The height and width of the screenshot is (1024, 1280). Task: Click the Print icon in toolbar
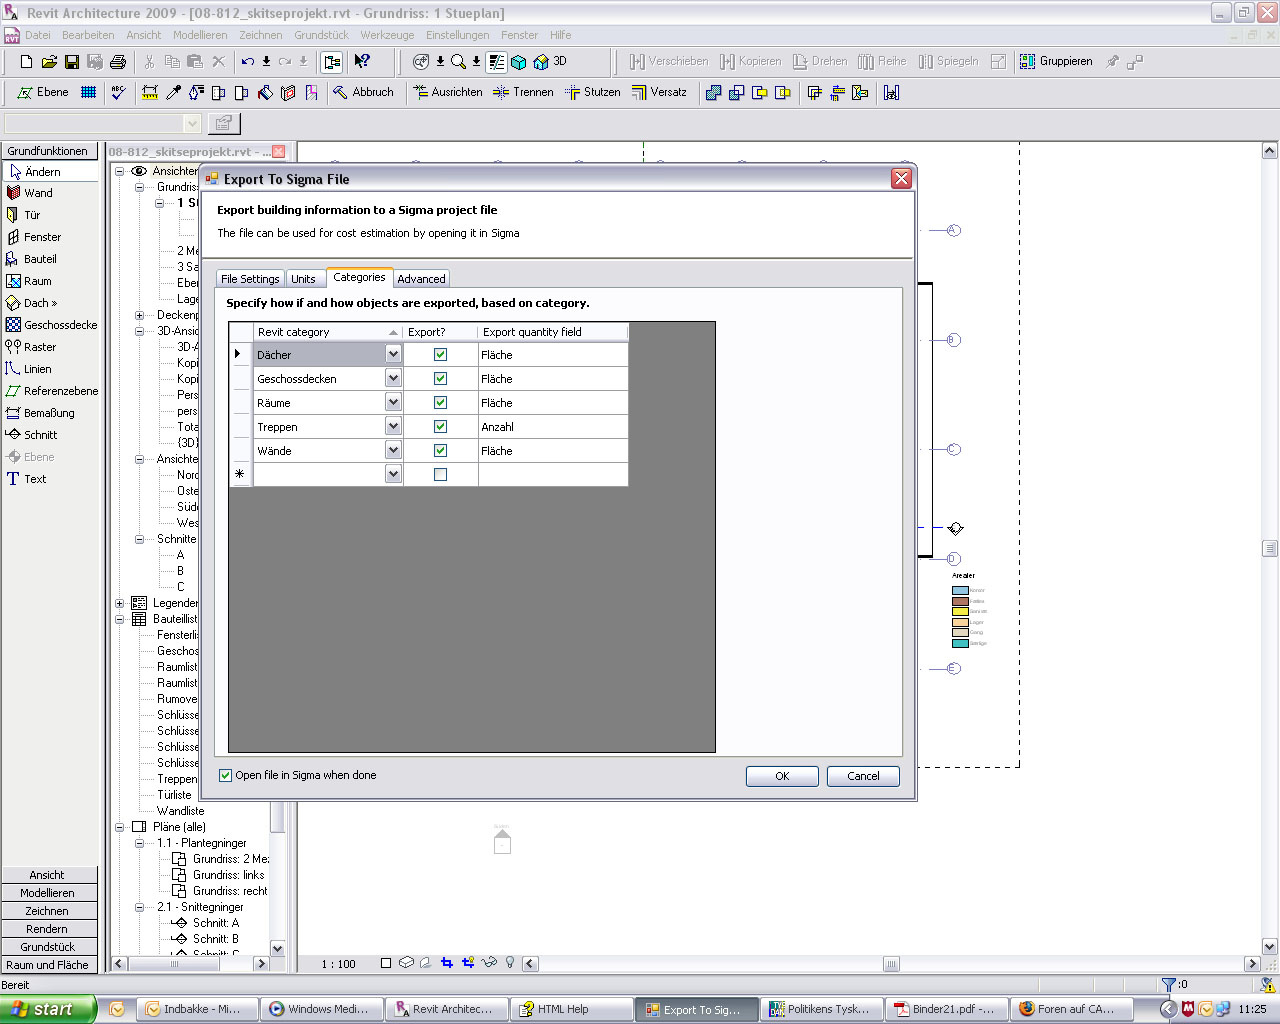point(118,62)
